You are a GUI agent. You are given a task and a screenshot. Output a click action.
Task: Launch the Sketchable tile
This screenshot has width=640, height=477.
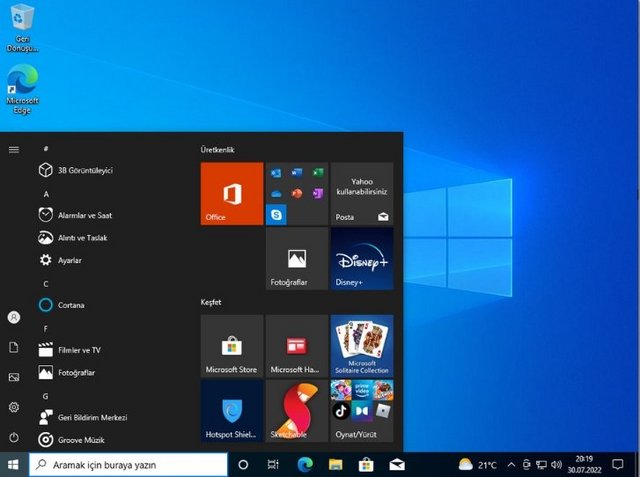(x=297, y=411)
